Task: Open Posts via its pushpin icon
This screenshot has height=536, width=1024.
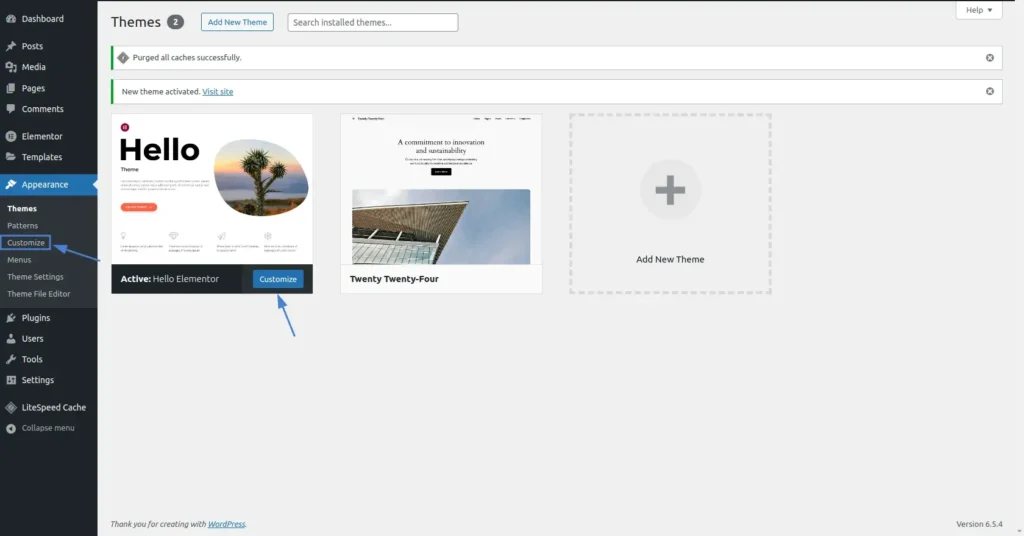Action: tap(11, 46)
